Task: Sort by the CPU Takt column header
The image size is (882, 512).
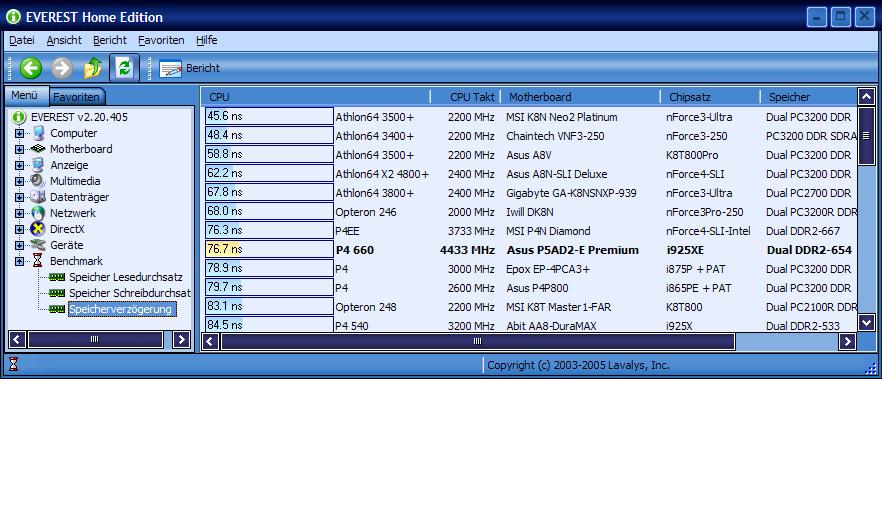Action: [x=466, y=97]
